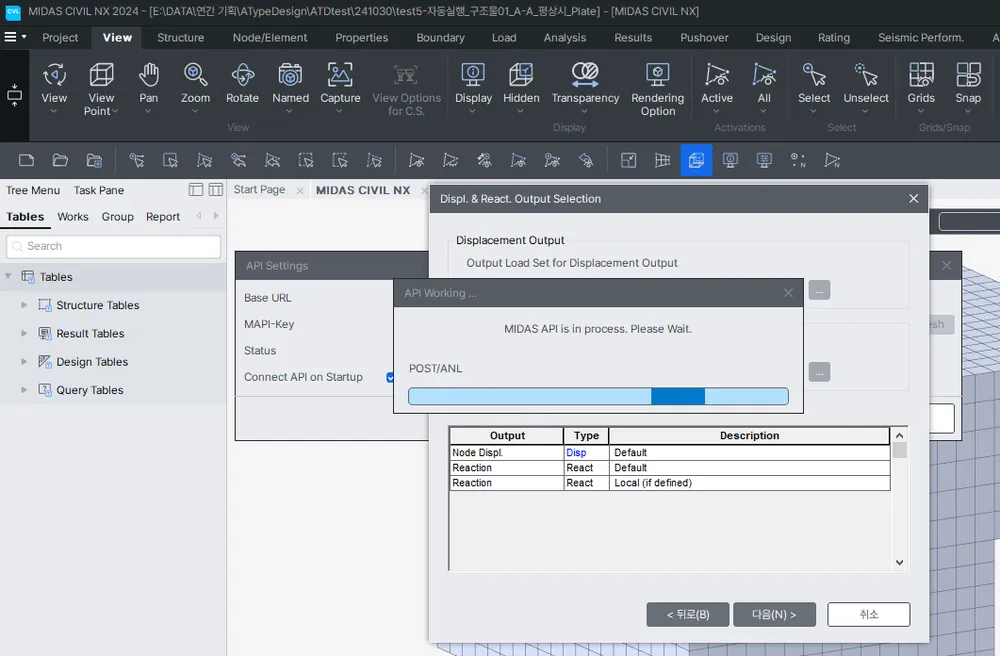Screen dimensions: 1000x656
Task: Click the output table scrollbar up arrow
Action: [x=899, y=435]
